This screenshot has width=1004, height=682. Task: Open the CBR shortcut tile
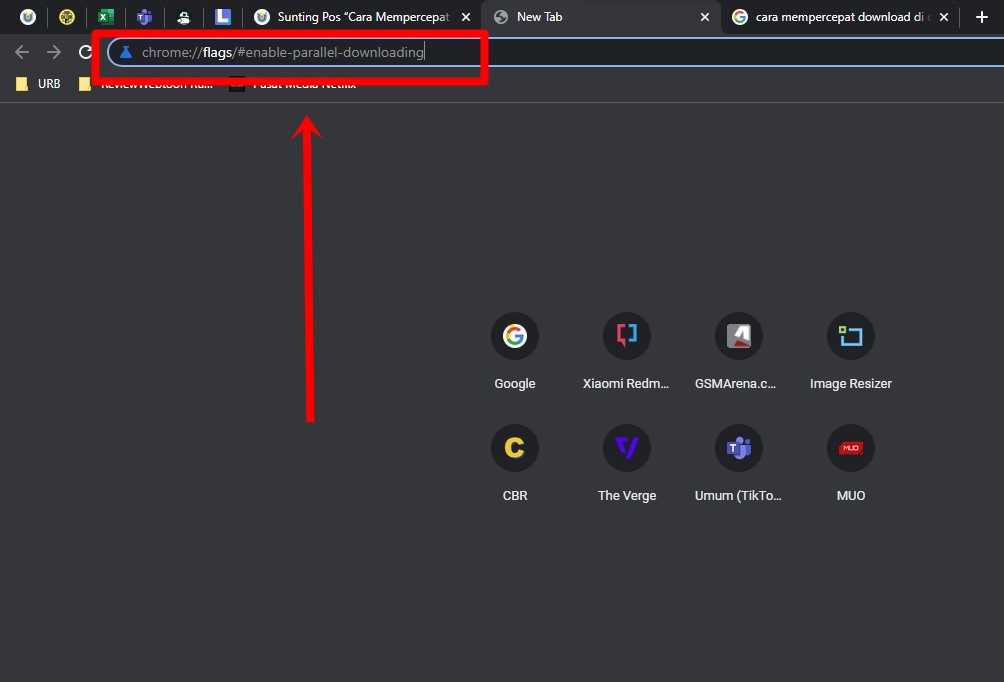coord(514,449)
